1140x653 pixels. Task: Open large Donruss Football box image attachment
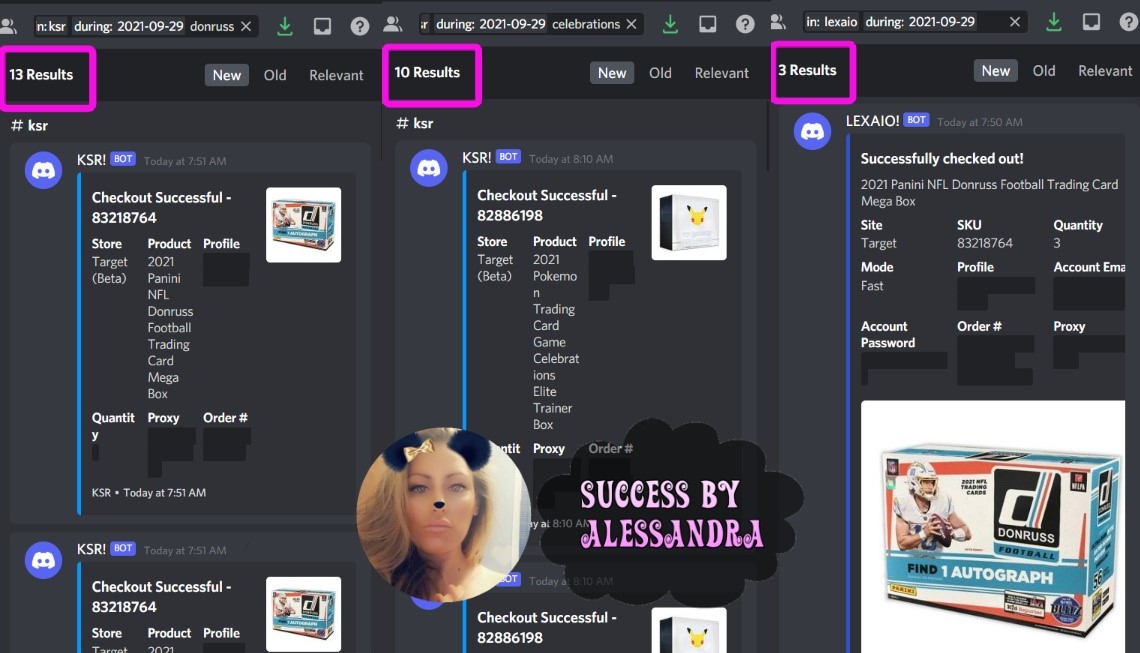pos(993,526)
